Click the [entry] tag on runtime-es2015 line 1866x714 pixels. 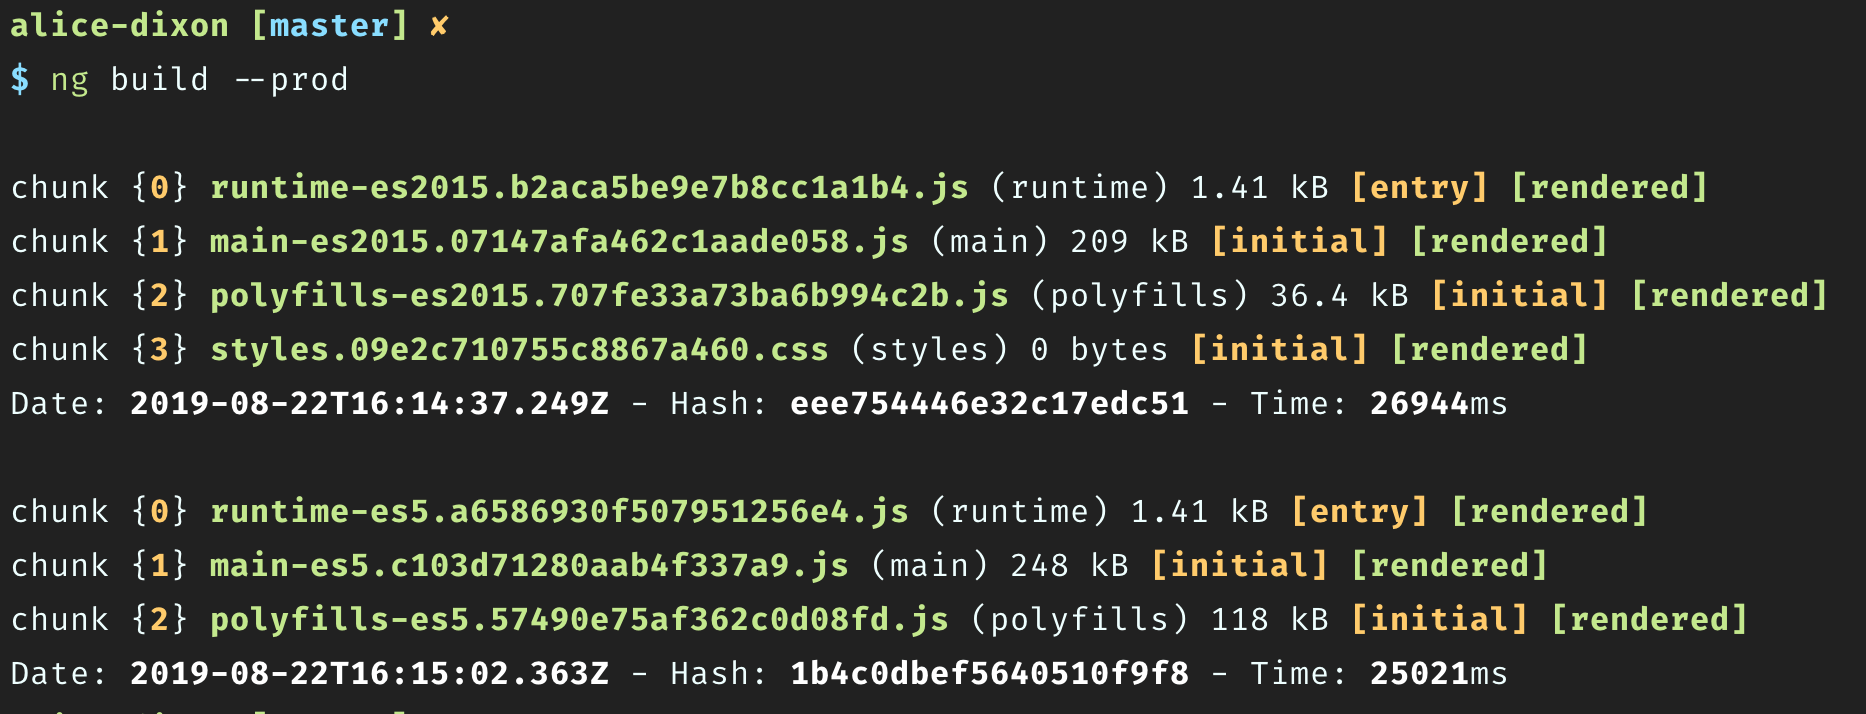pos(1419,188)
